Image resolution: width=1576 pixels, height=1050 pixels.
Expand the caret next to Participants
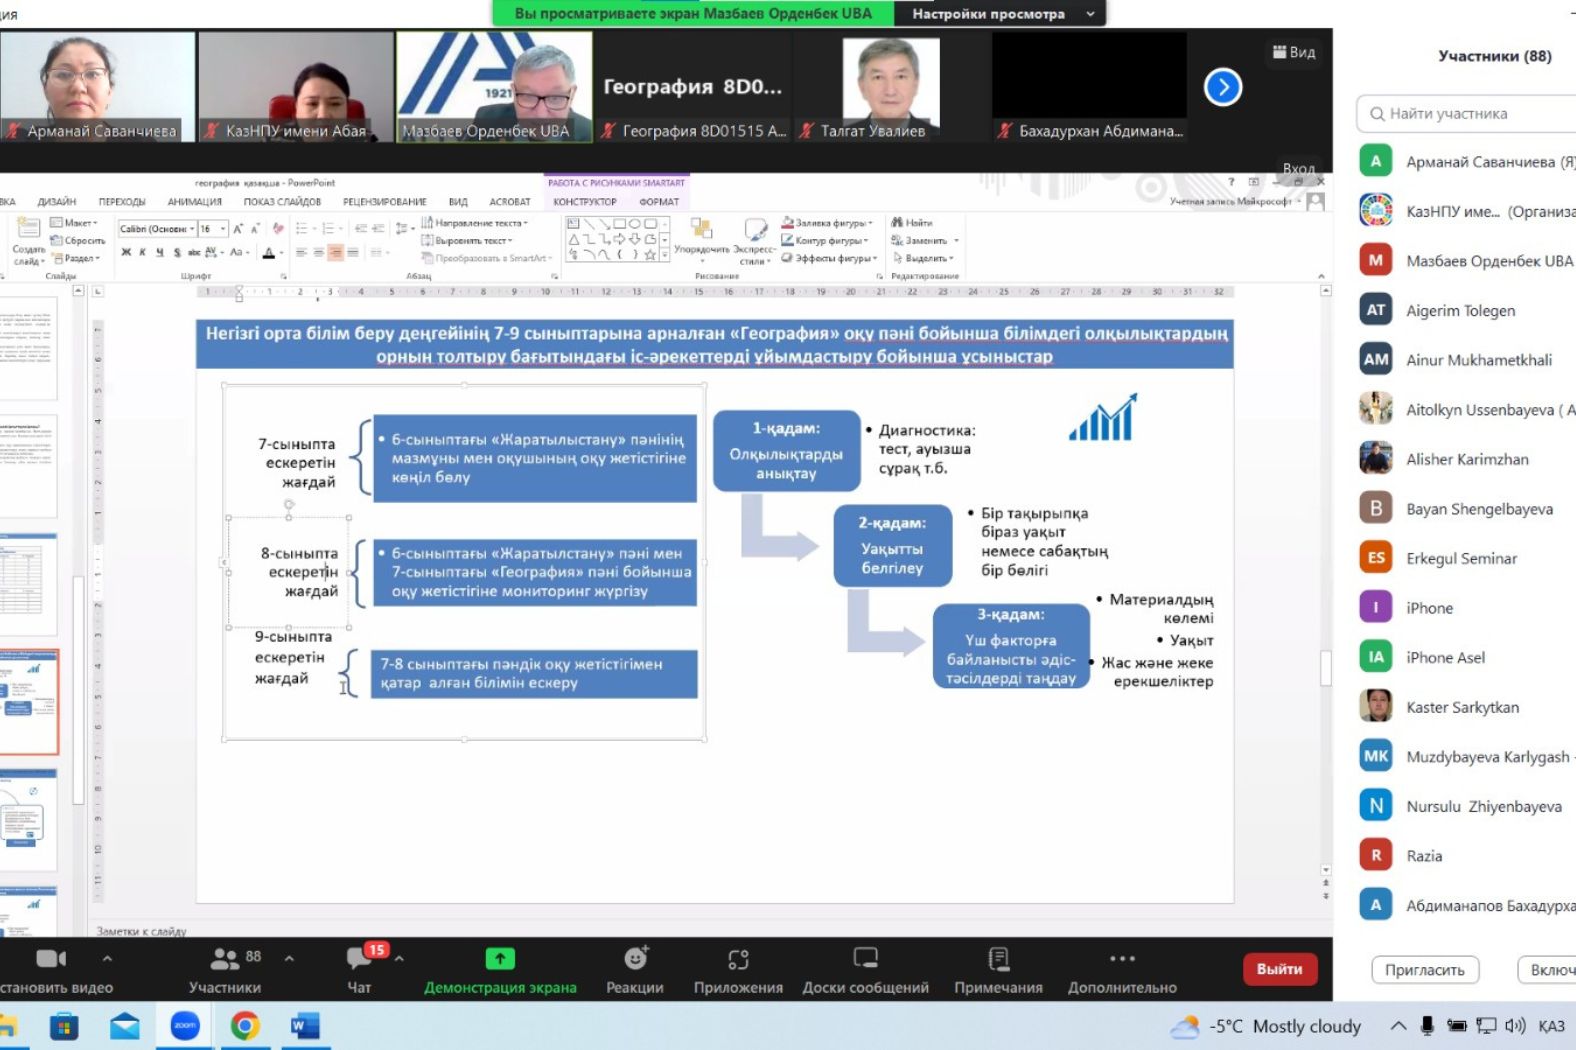coord(289,958)
